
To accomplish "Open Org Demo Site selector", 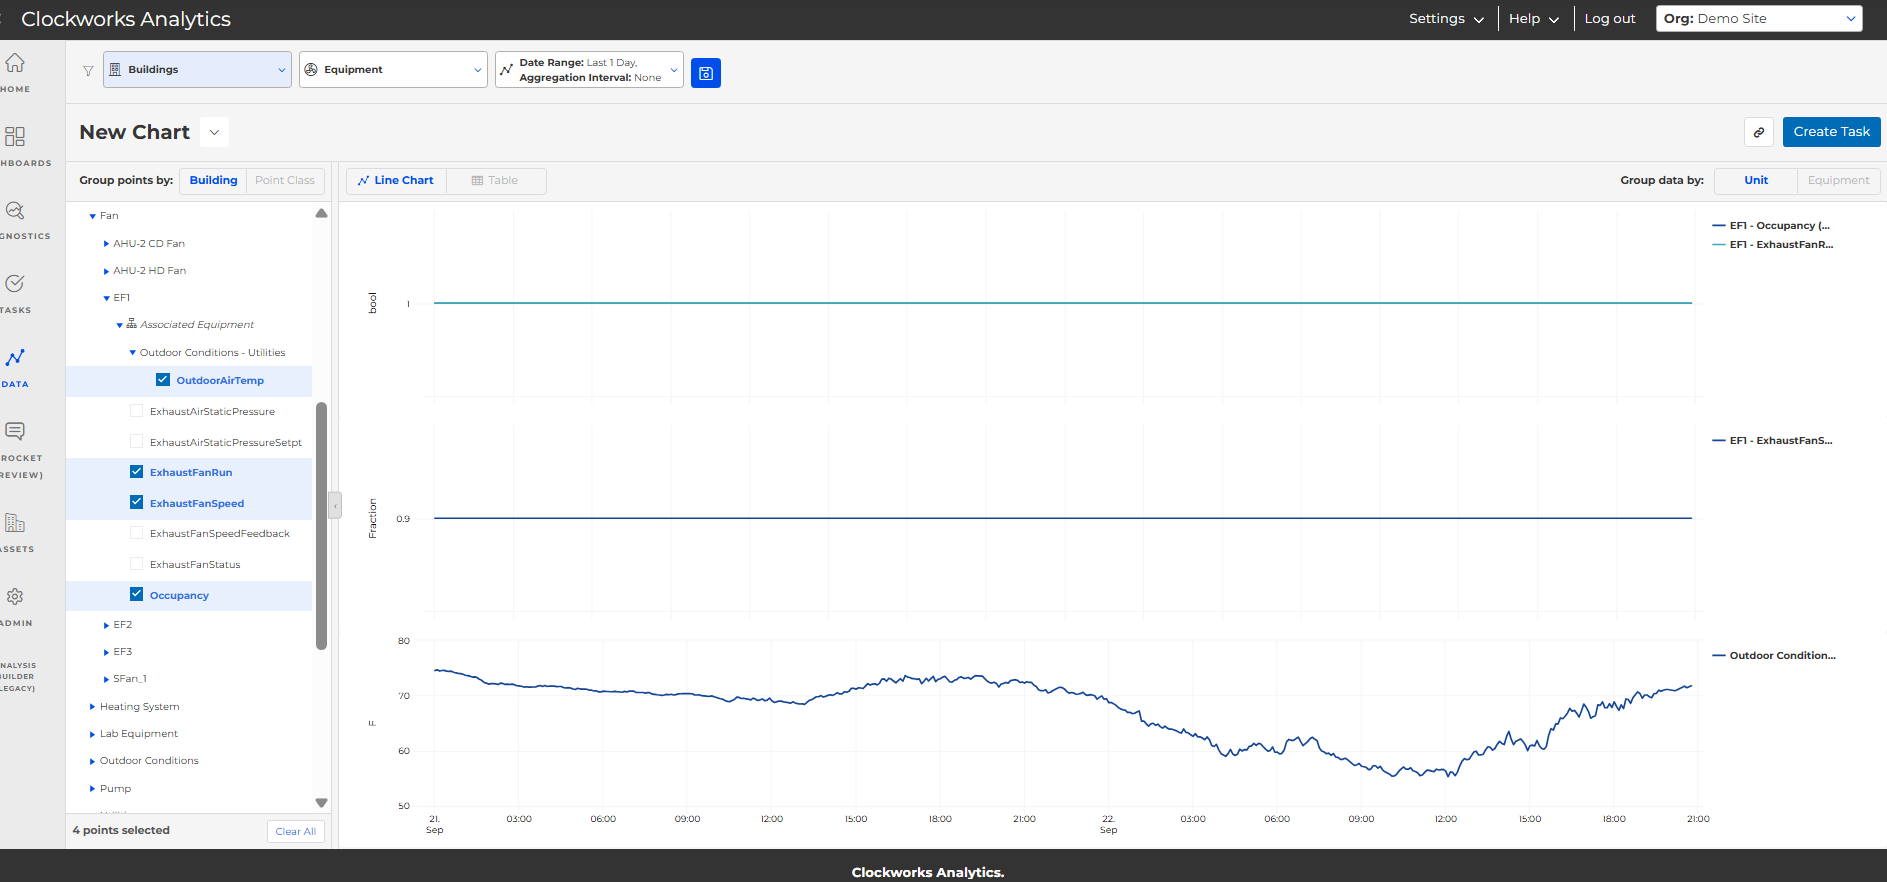I will [1759, 19].
